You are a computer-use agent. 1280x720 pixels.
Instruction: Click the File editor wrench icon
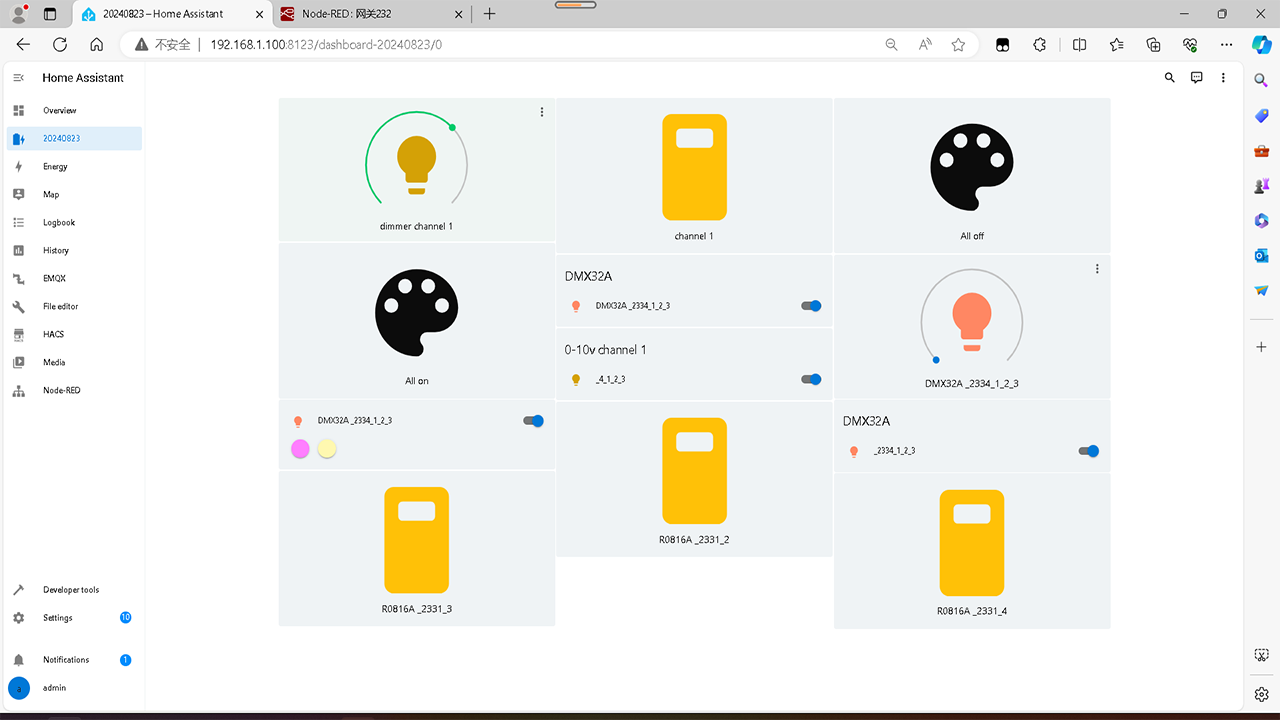point(18,306)
